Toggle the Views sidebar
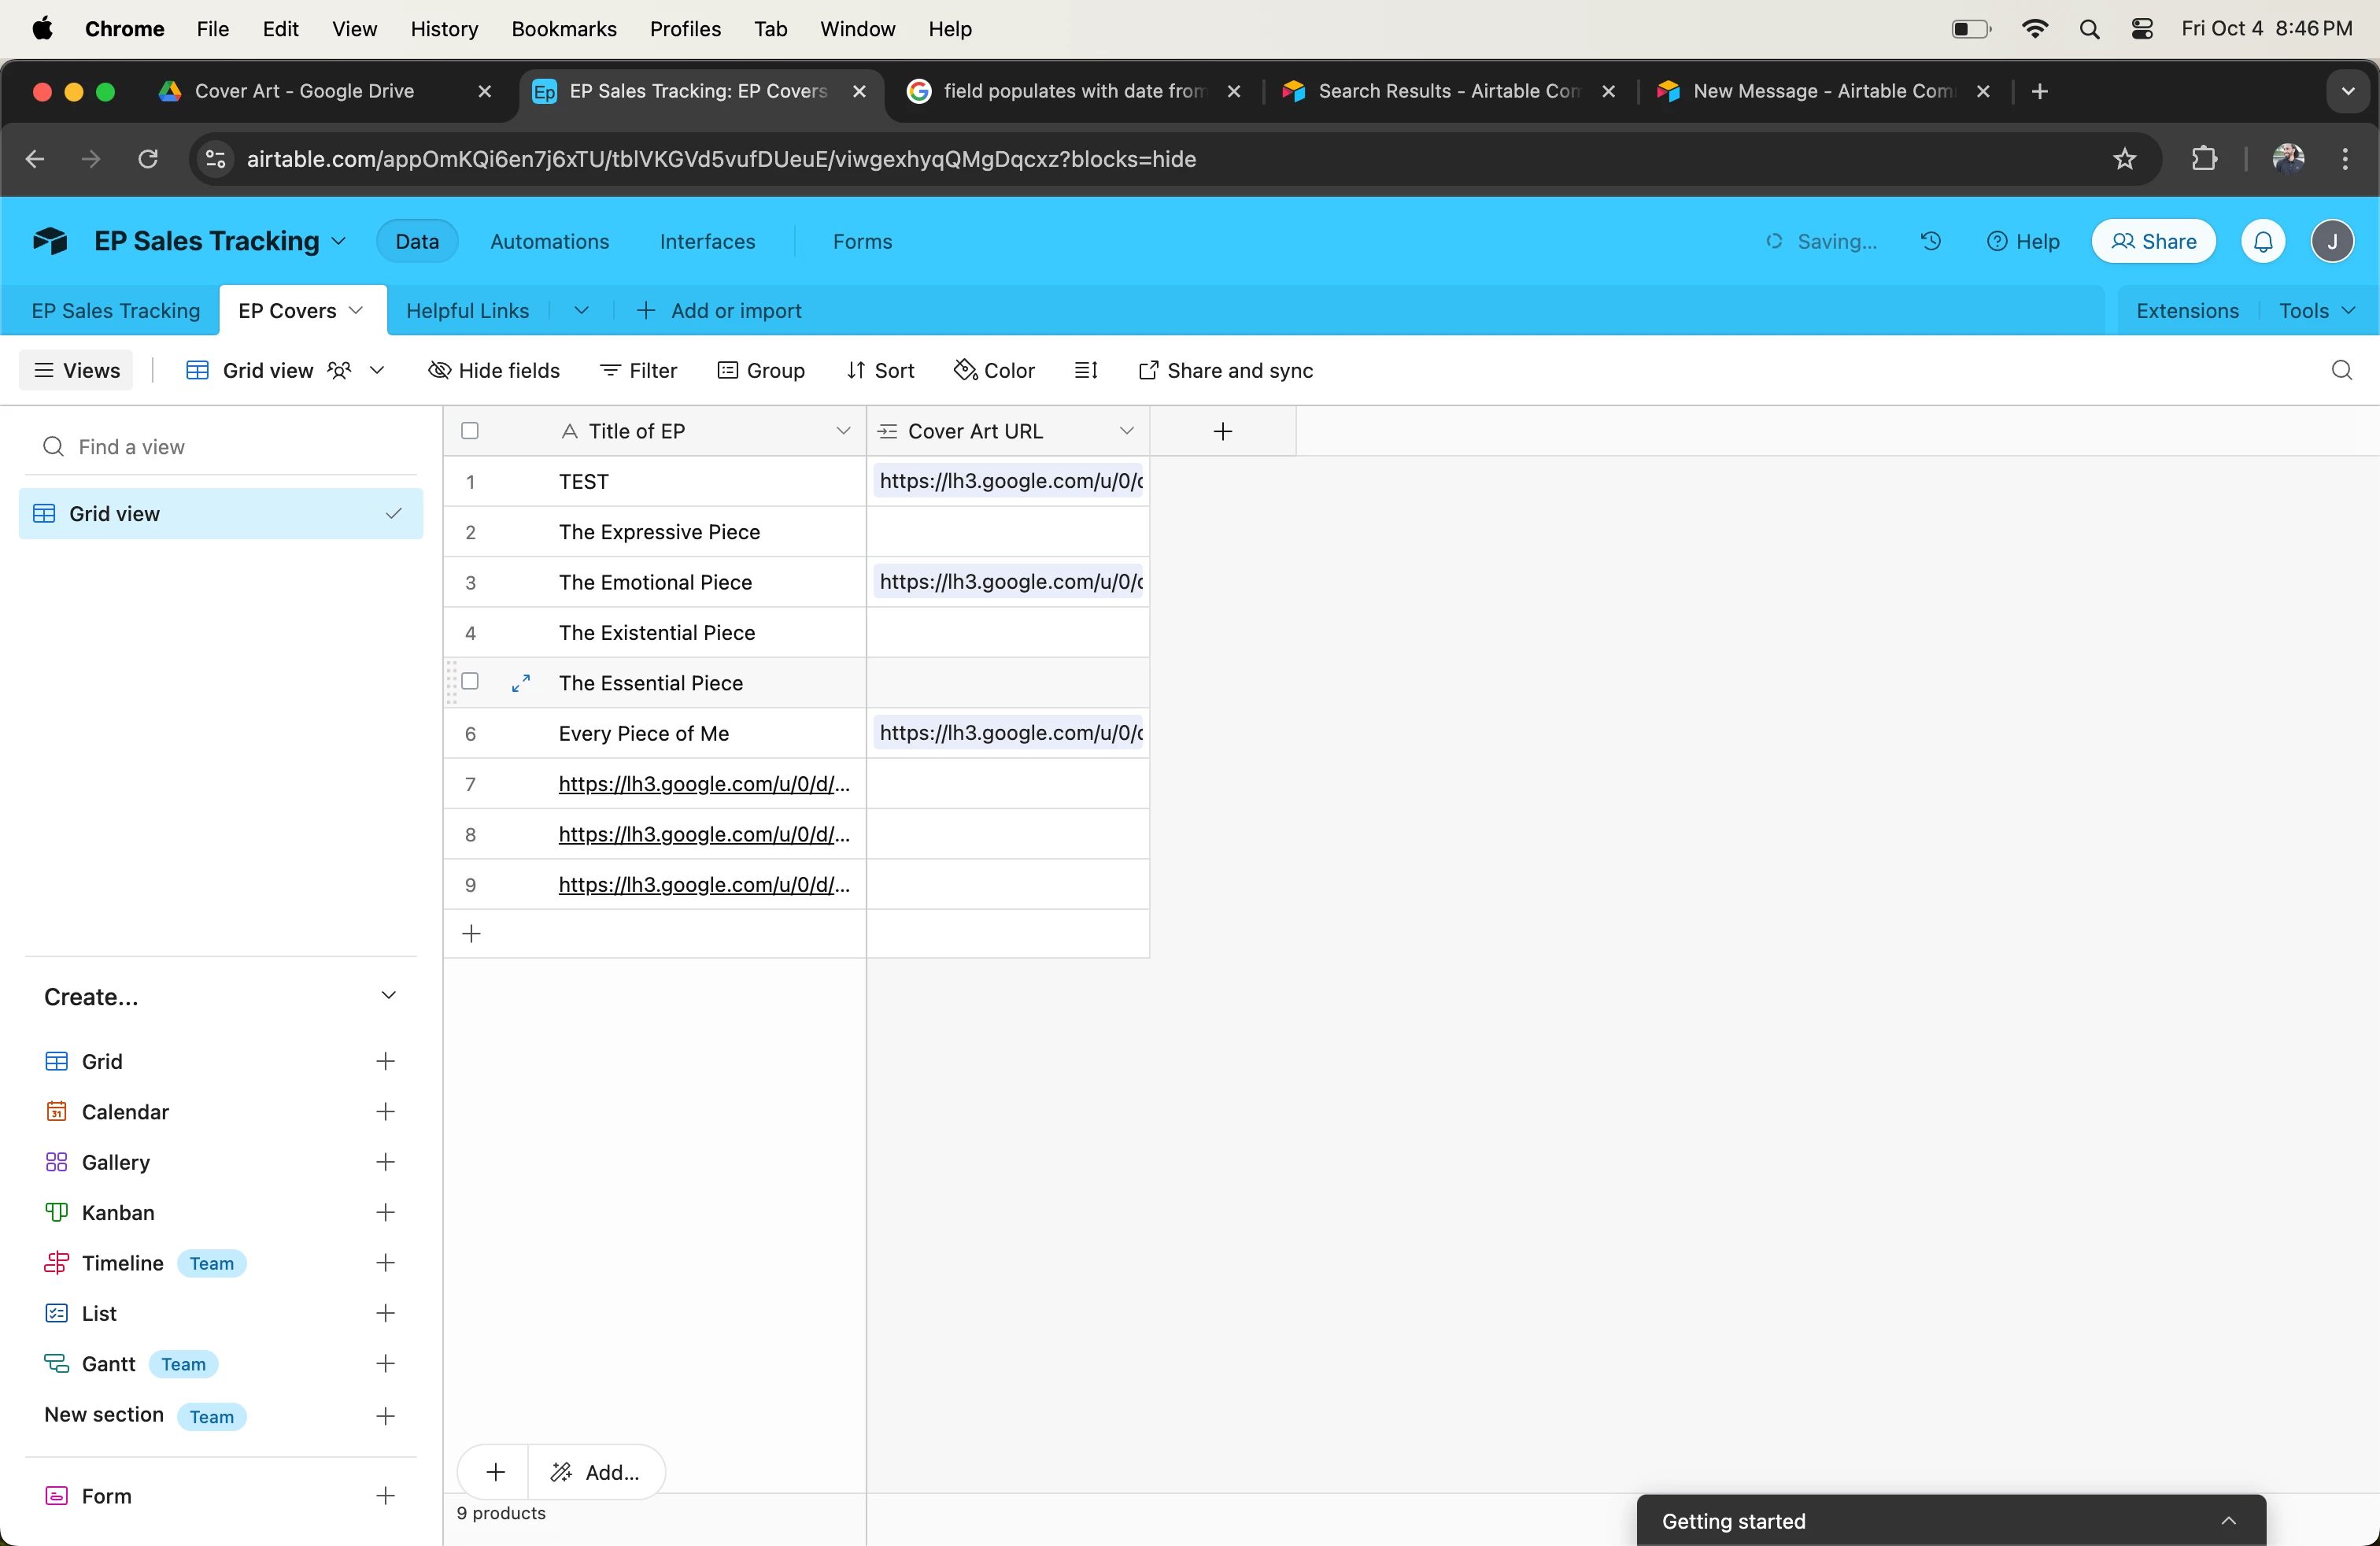 (x=77, y=371)
